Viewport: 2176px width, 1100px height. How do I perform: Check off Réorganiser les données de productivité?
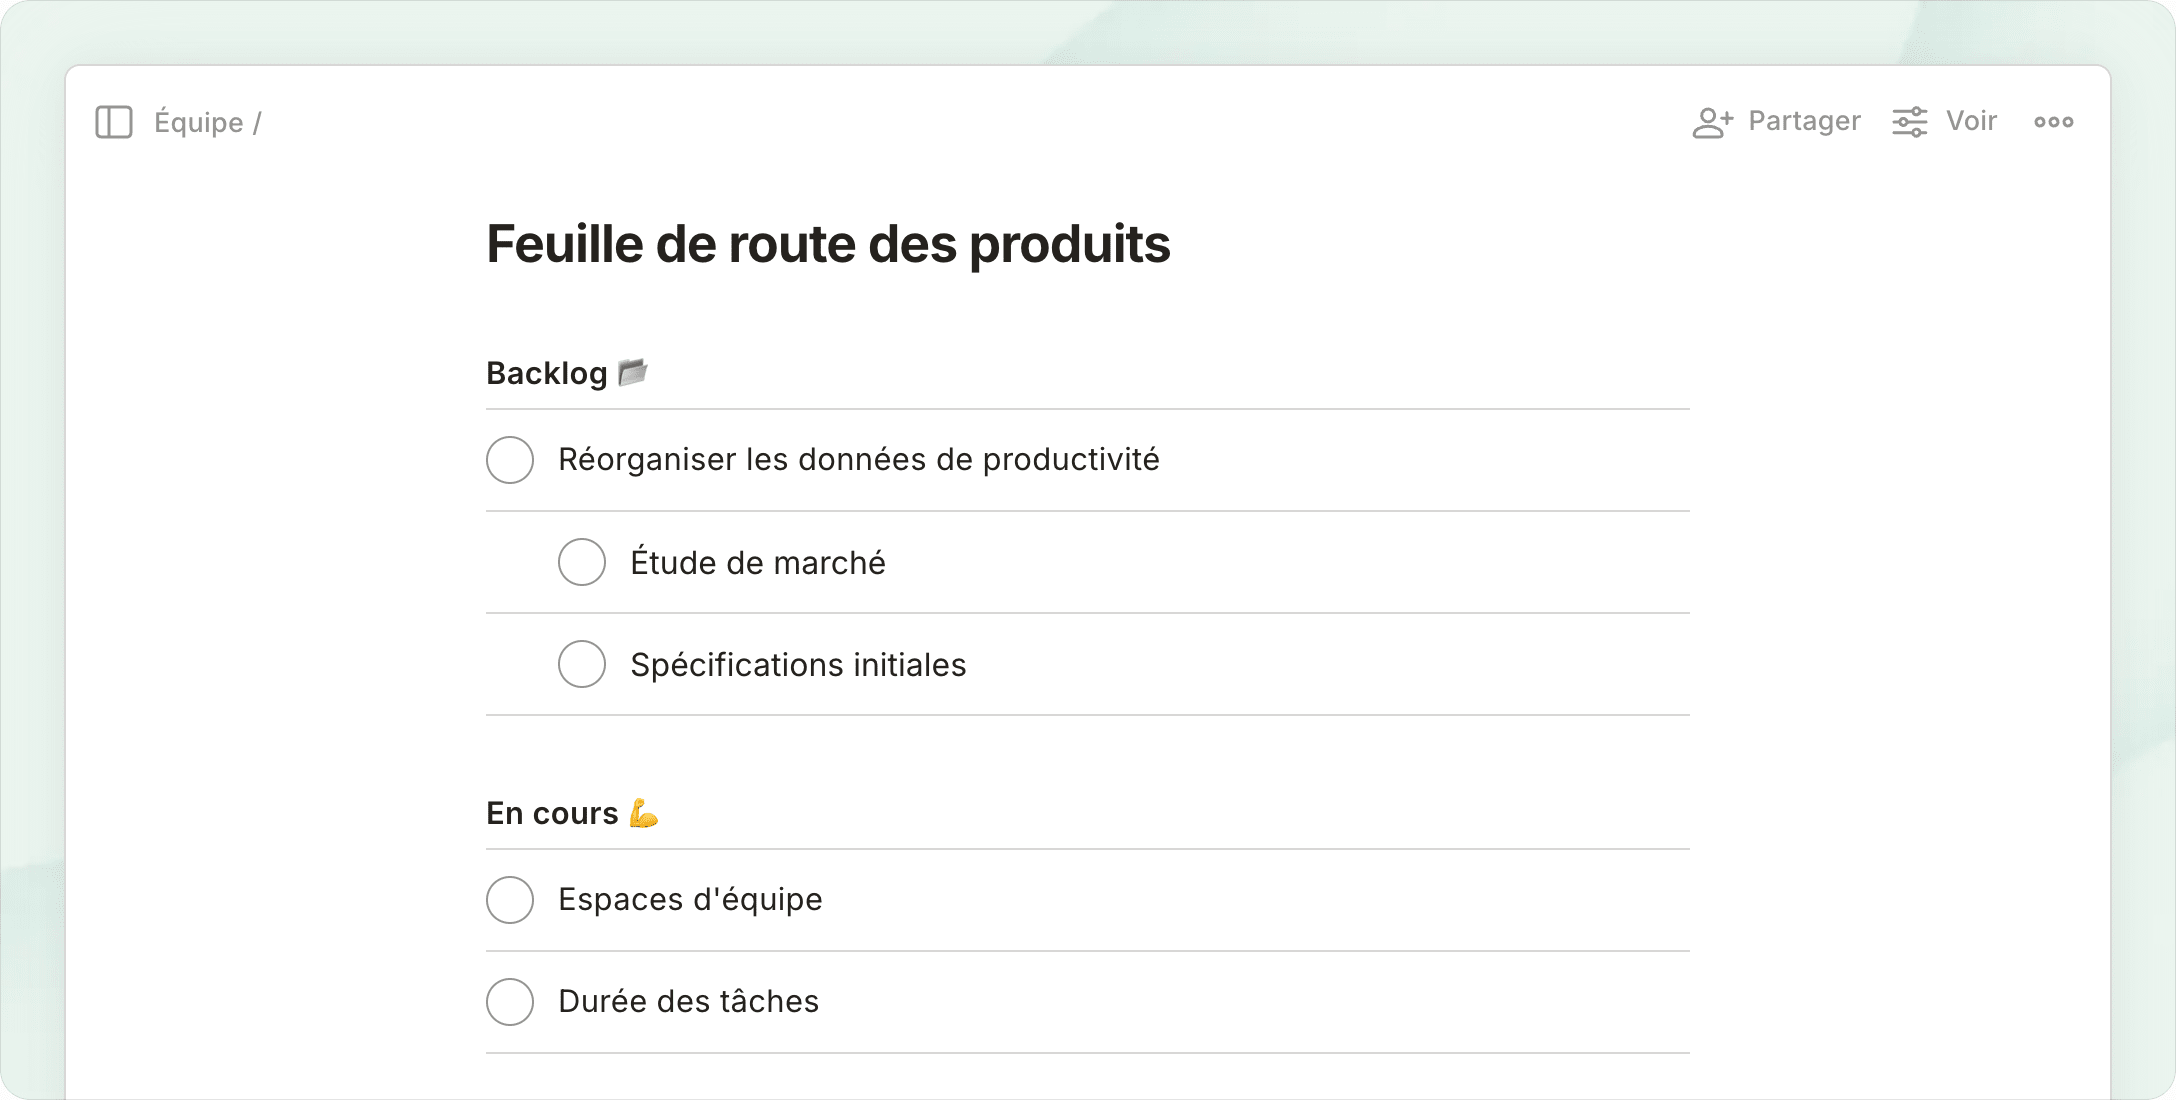coord(510,460)
